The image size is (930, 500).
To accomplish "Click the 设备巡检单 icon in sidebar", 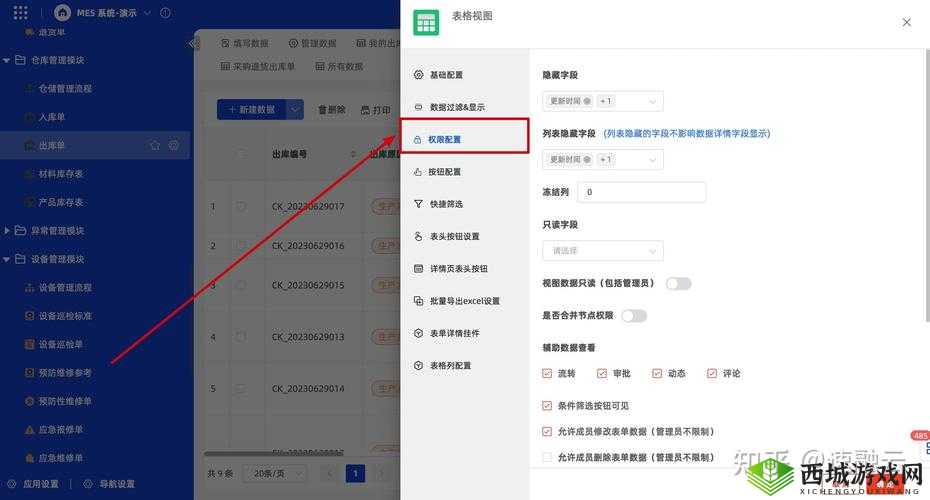I will click(x=29, y=345).
